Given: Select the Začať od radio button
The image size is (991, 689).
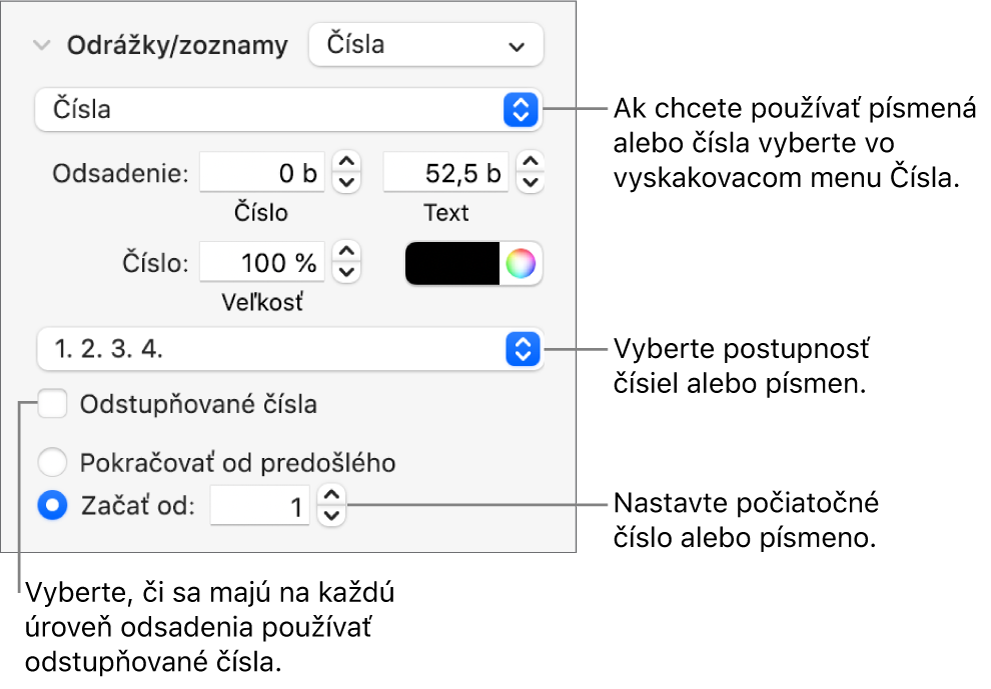Looking at the screenshot, I should pyautogui.click(x=51, y=507).
